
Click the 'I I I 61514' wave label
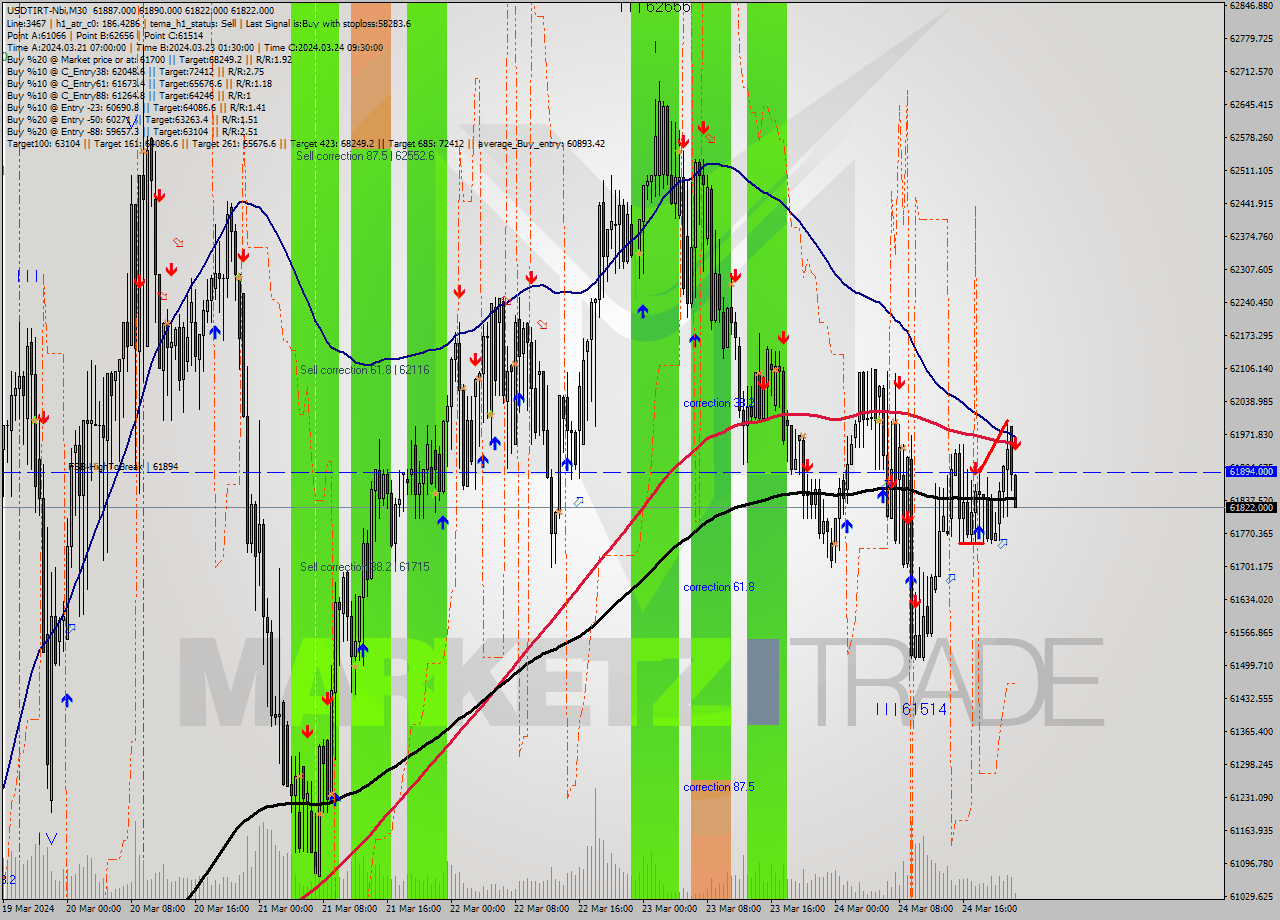coord(911,709)
